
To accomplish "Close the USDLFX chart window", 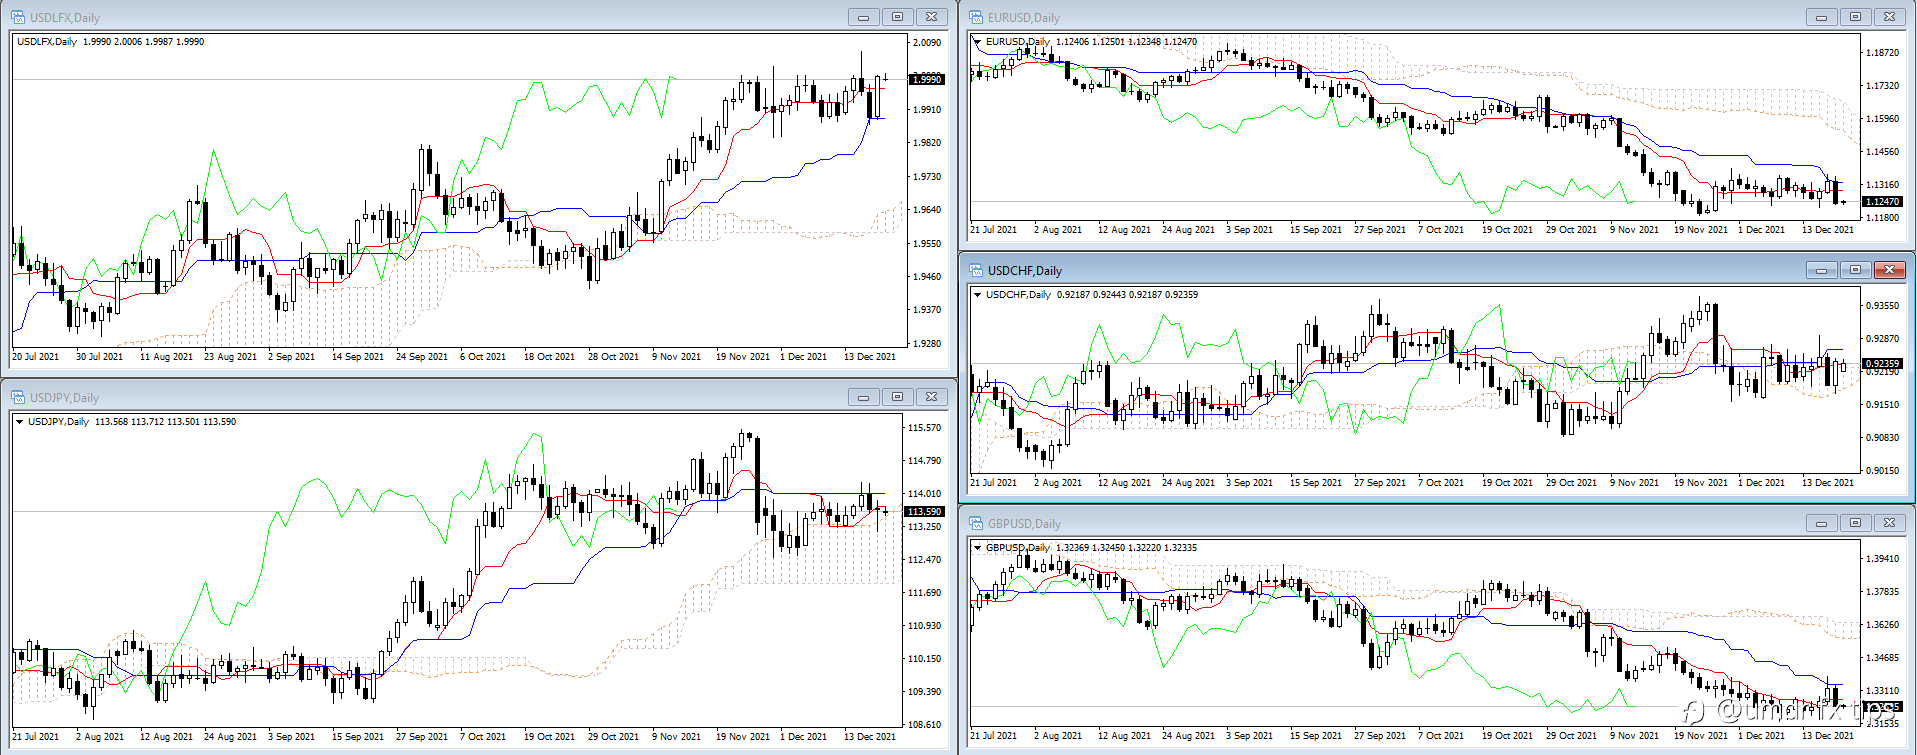I will pyautogui.click(x=931, y=17).
